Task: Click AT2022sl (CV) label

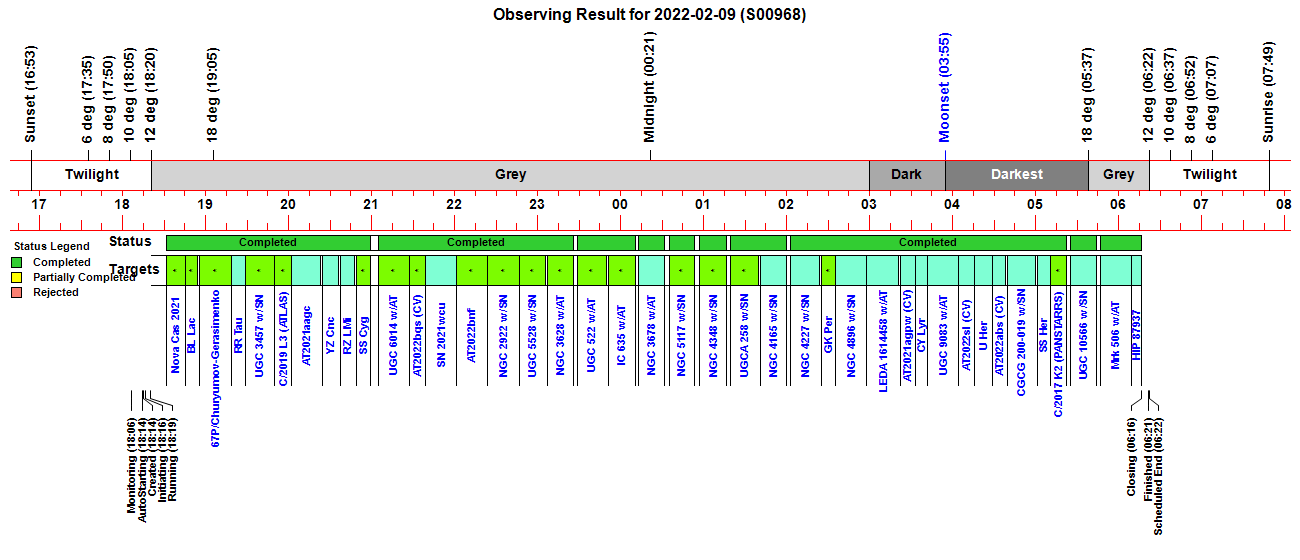Action: (x=967, y=337)
